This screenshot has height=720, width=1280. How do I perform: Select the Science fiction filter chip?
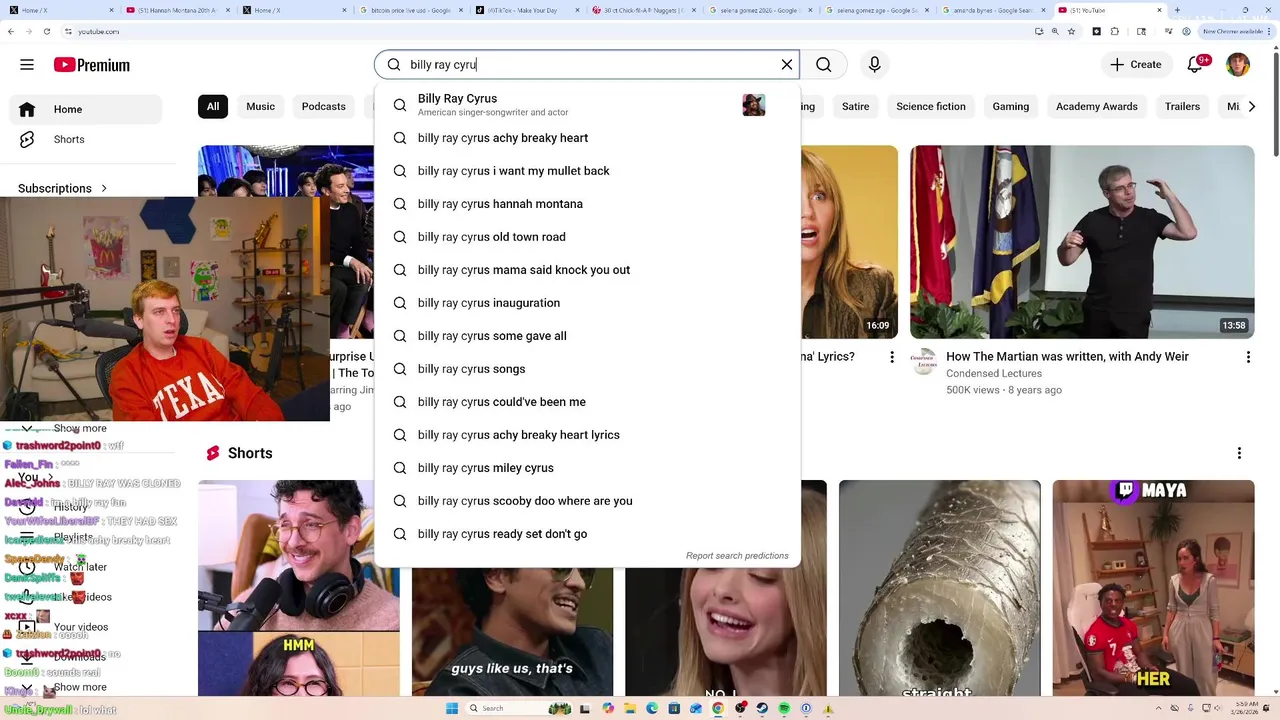(931, 106)
